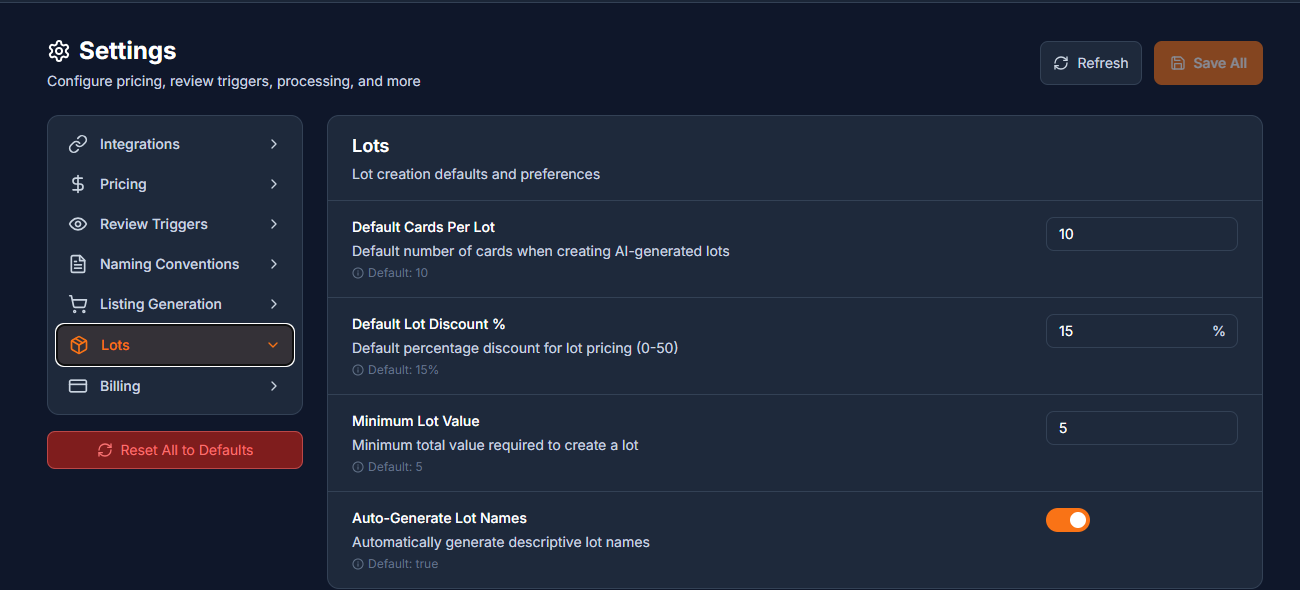
Task: Click the Settings gear icon in header
Action: (58, 50)
